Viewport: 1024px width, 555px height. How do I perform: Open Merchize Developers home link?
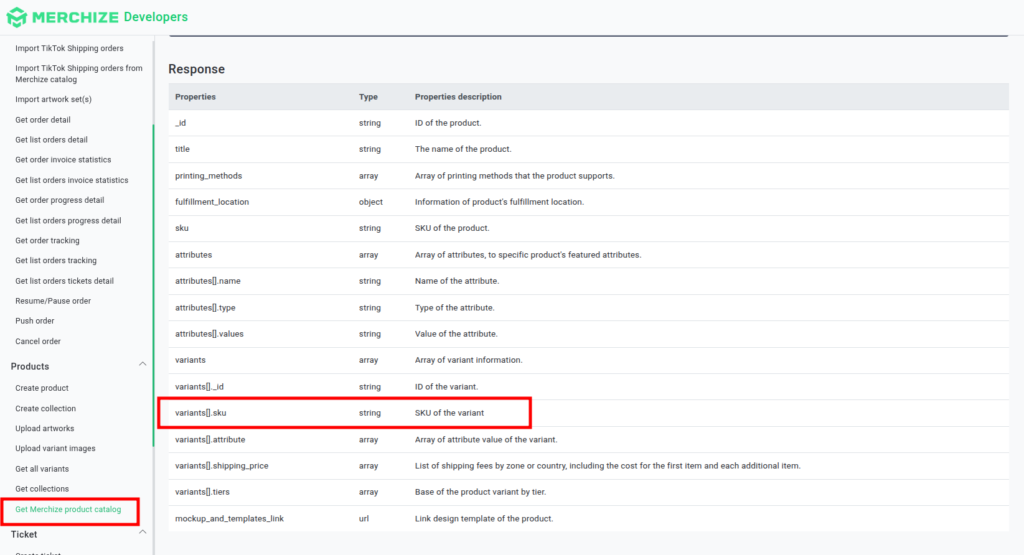tap(97, 17)
